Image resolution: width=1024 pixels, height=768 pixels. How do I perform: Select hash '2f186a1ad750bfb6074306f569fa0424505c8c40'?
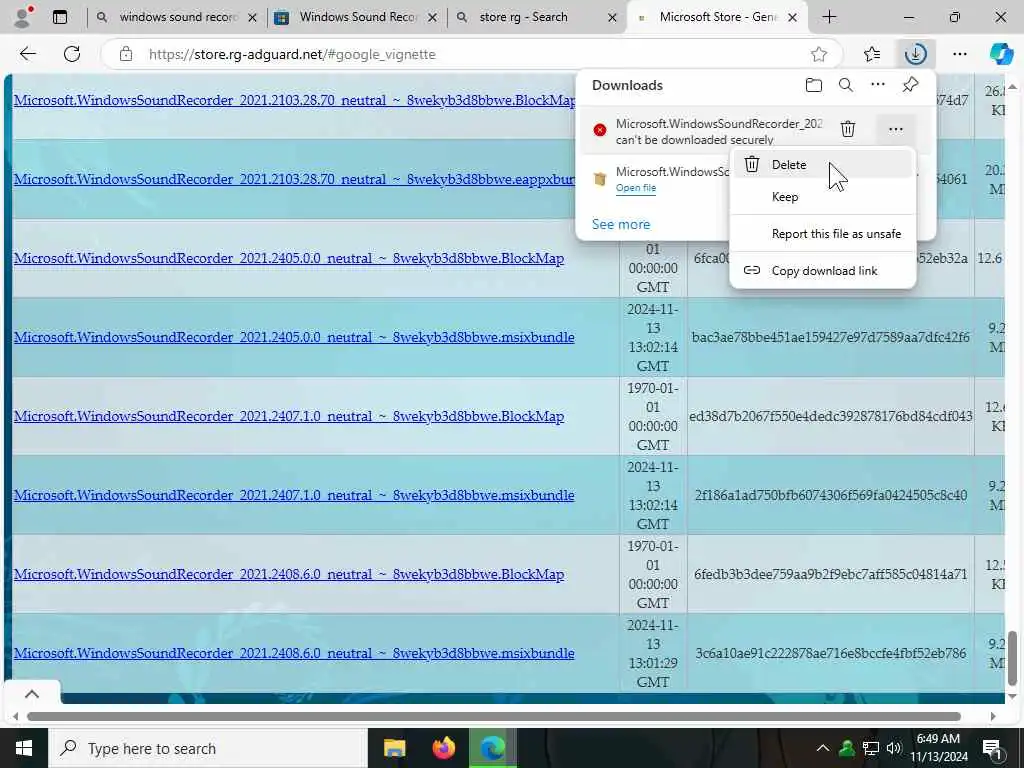pyautogui.click(x=831, y=496)
